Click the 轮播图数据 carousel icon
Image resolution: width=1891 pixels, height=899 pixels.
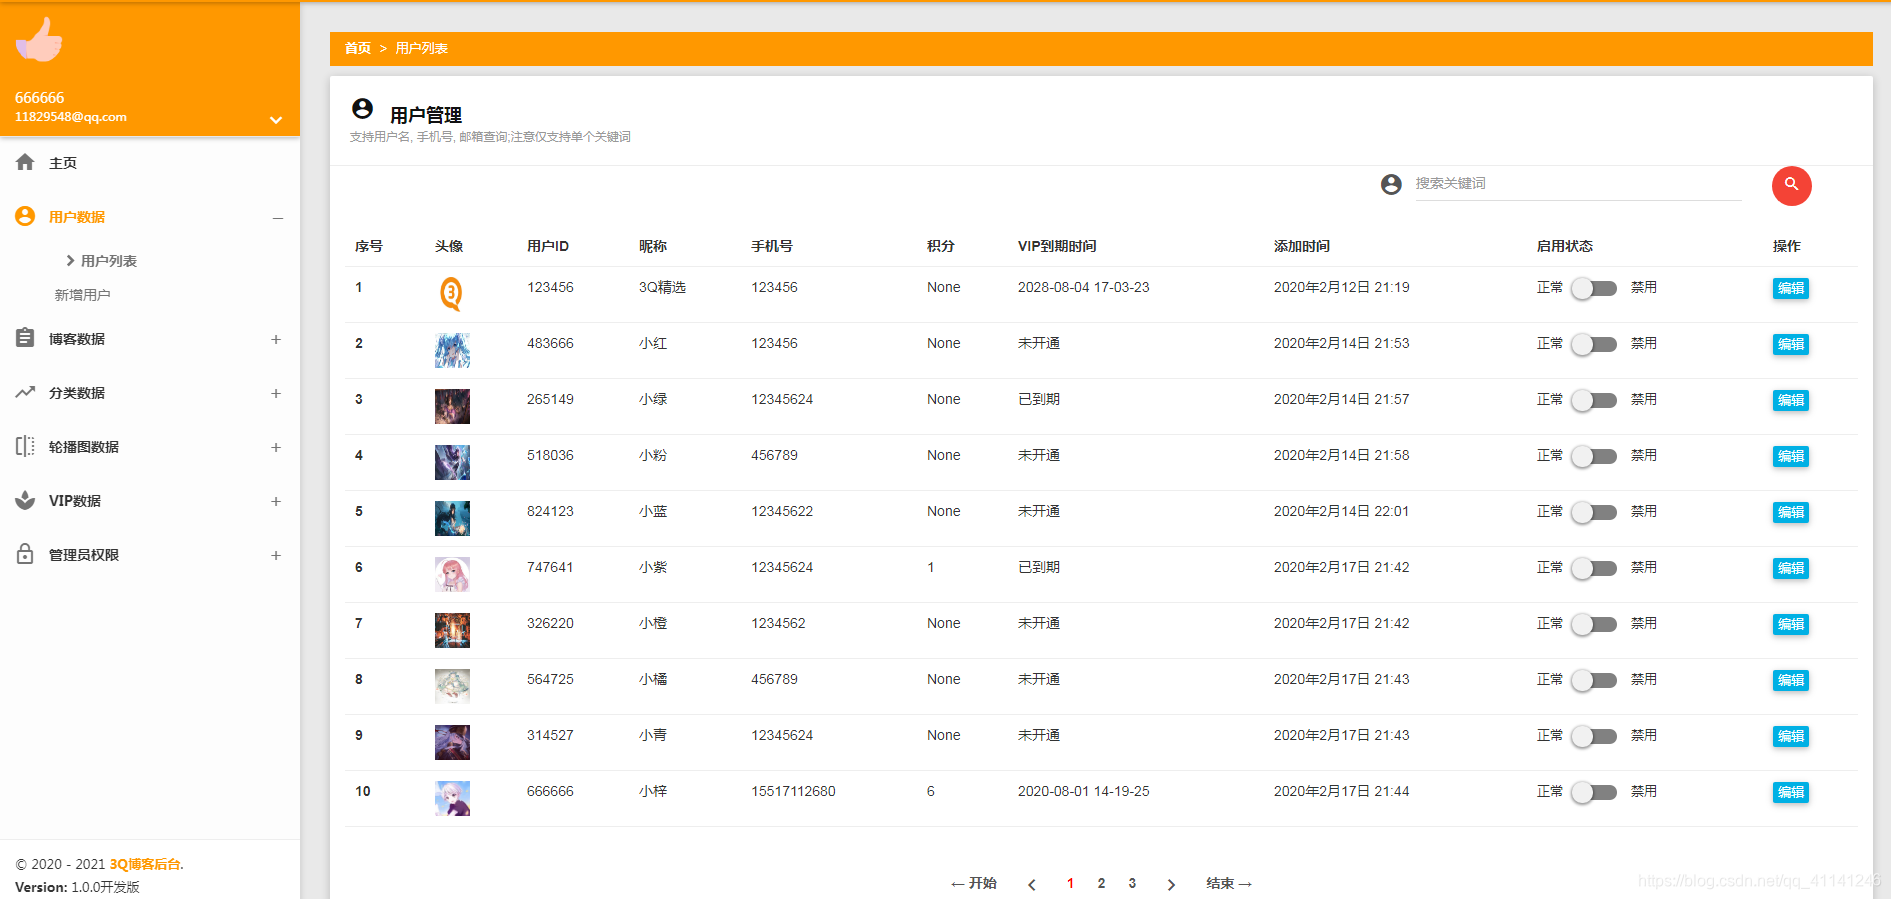(x=25, y=446)
